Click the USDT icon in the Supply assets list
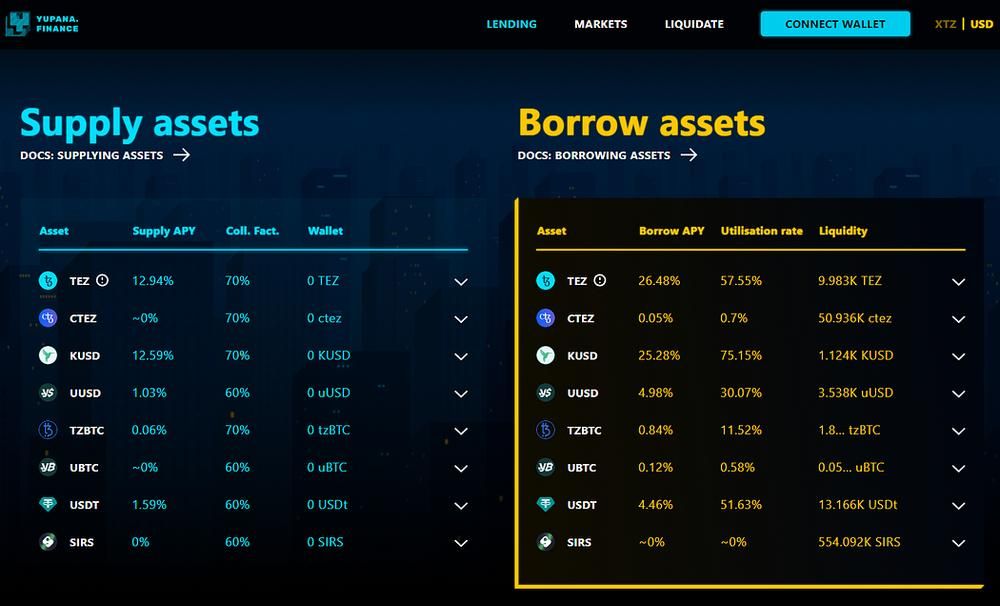1000x606 pixels. tap(46, 505)
